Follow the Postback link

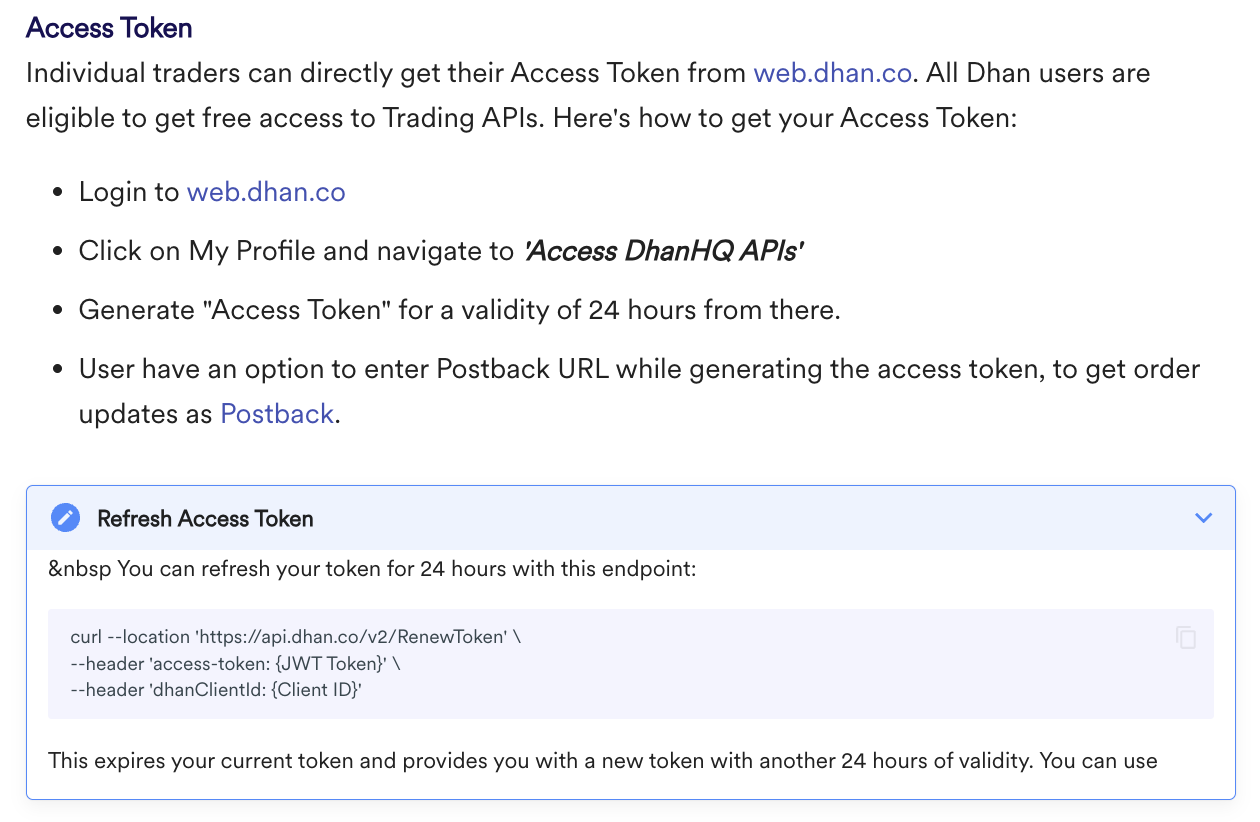[277, 414]
